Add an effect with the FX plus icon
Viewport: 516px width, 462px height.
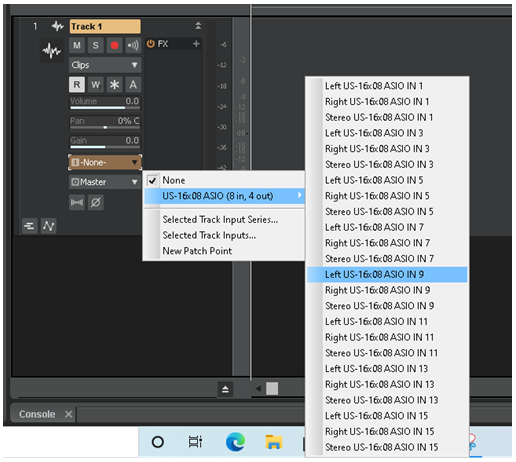click(x=196, y=44)
